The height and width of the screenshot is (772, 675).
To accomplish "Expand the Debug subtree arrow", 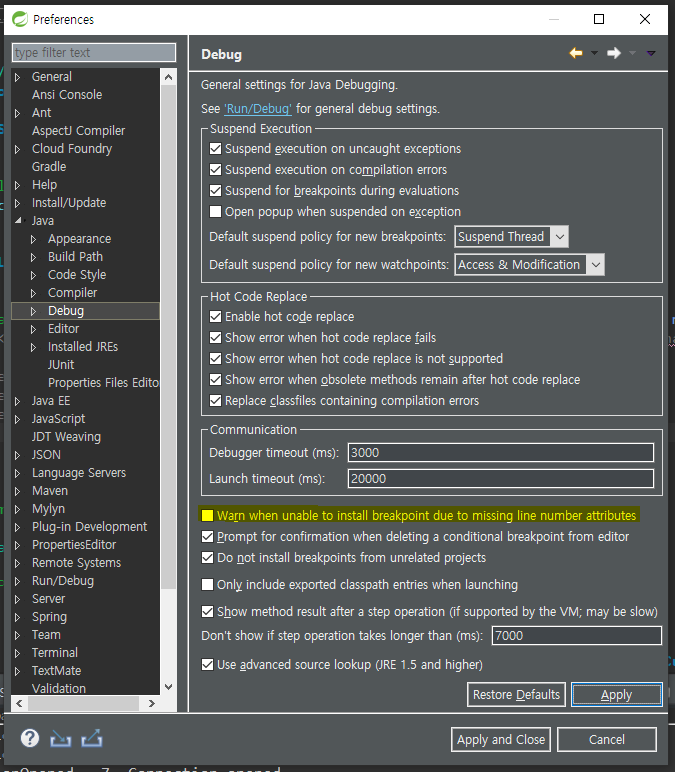I will [x=33, y=311].
